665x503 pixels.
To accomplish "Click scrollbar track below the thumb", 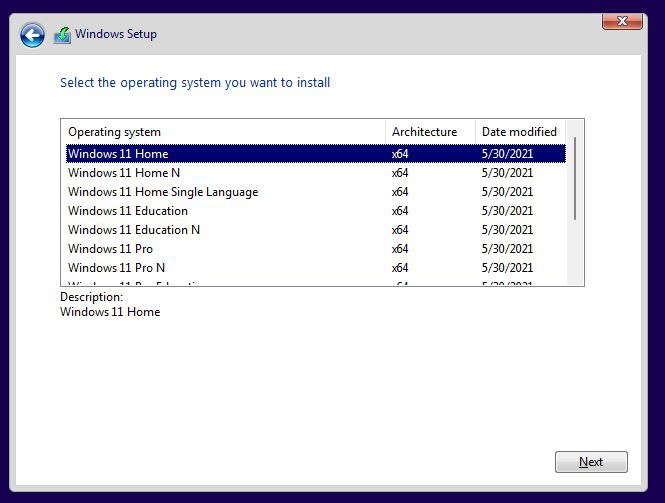I will [x=575, y=255].
